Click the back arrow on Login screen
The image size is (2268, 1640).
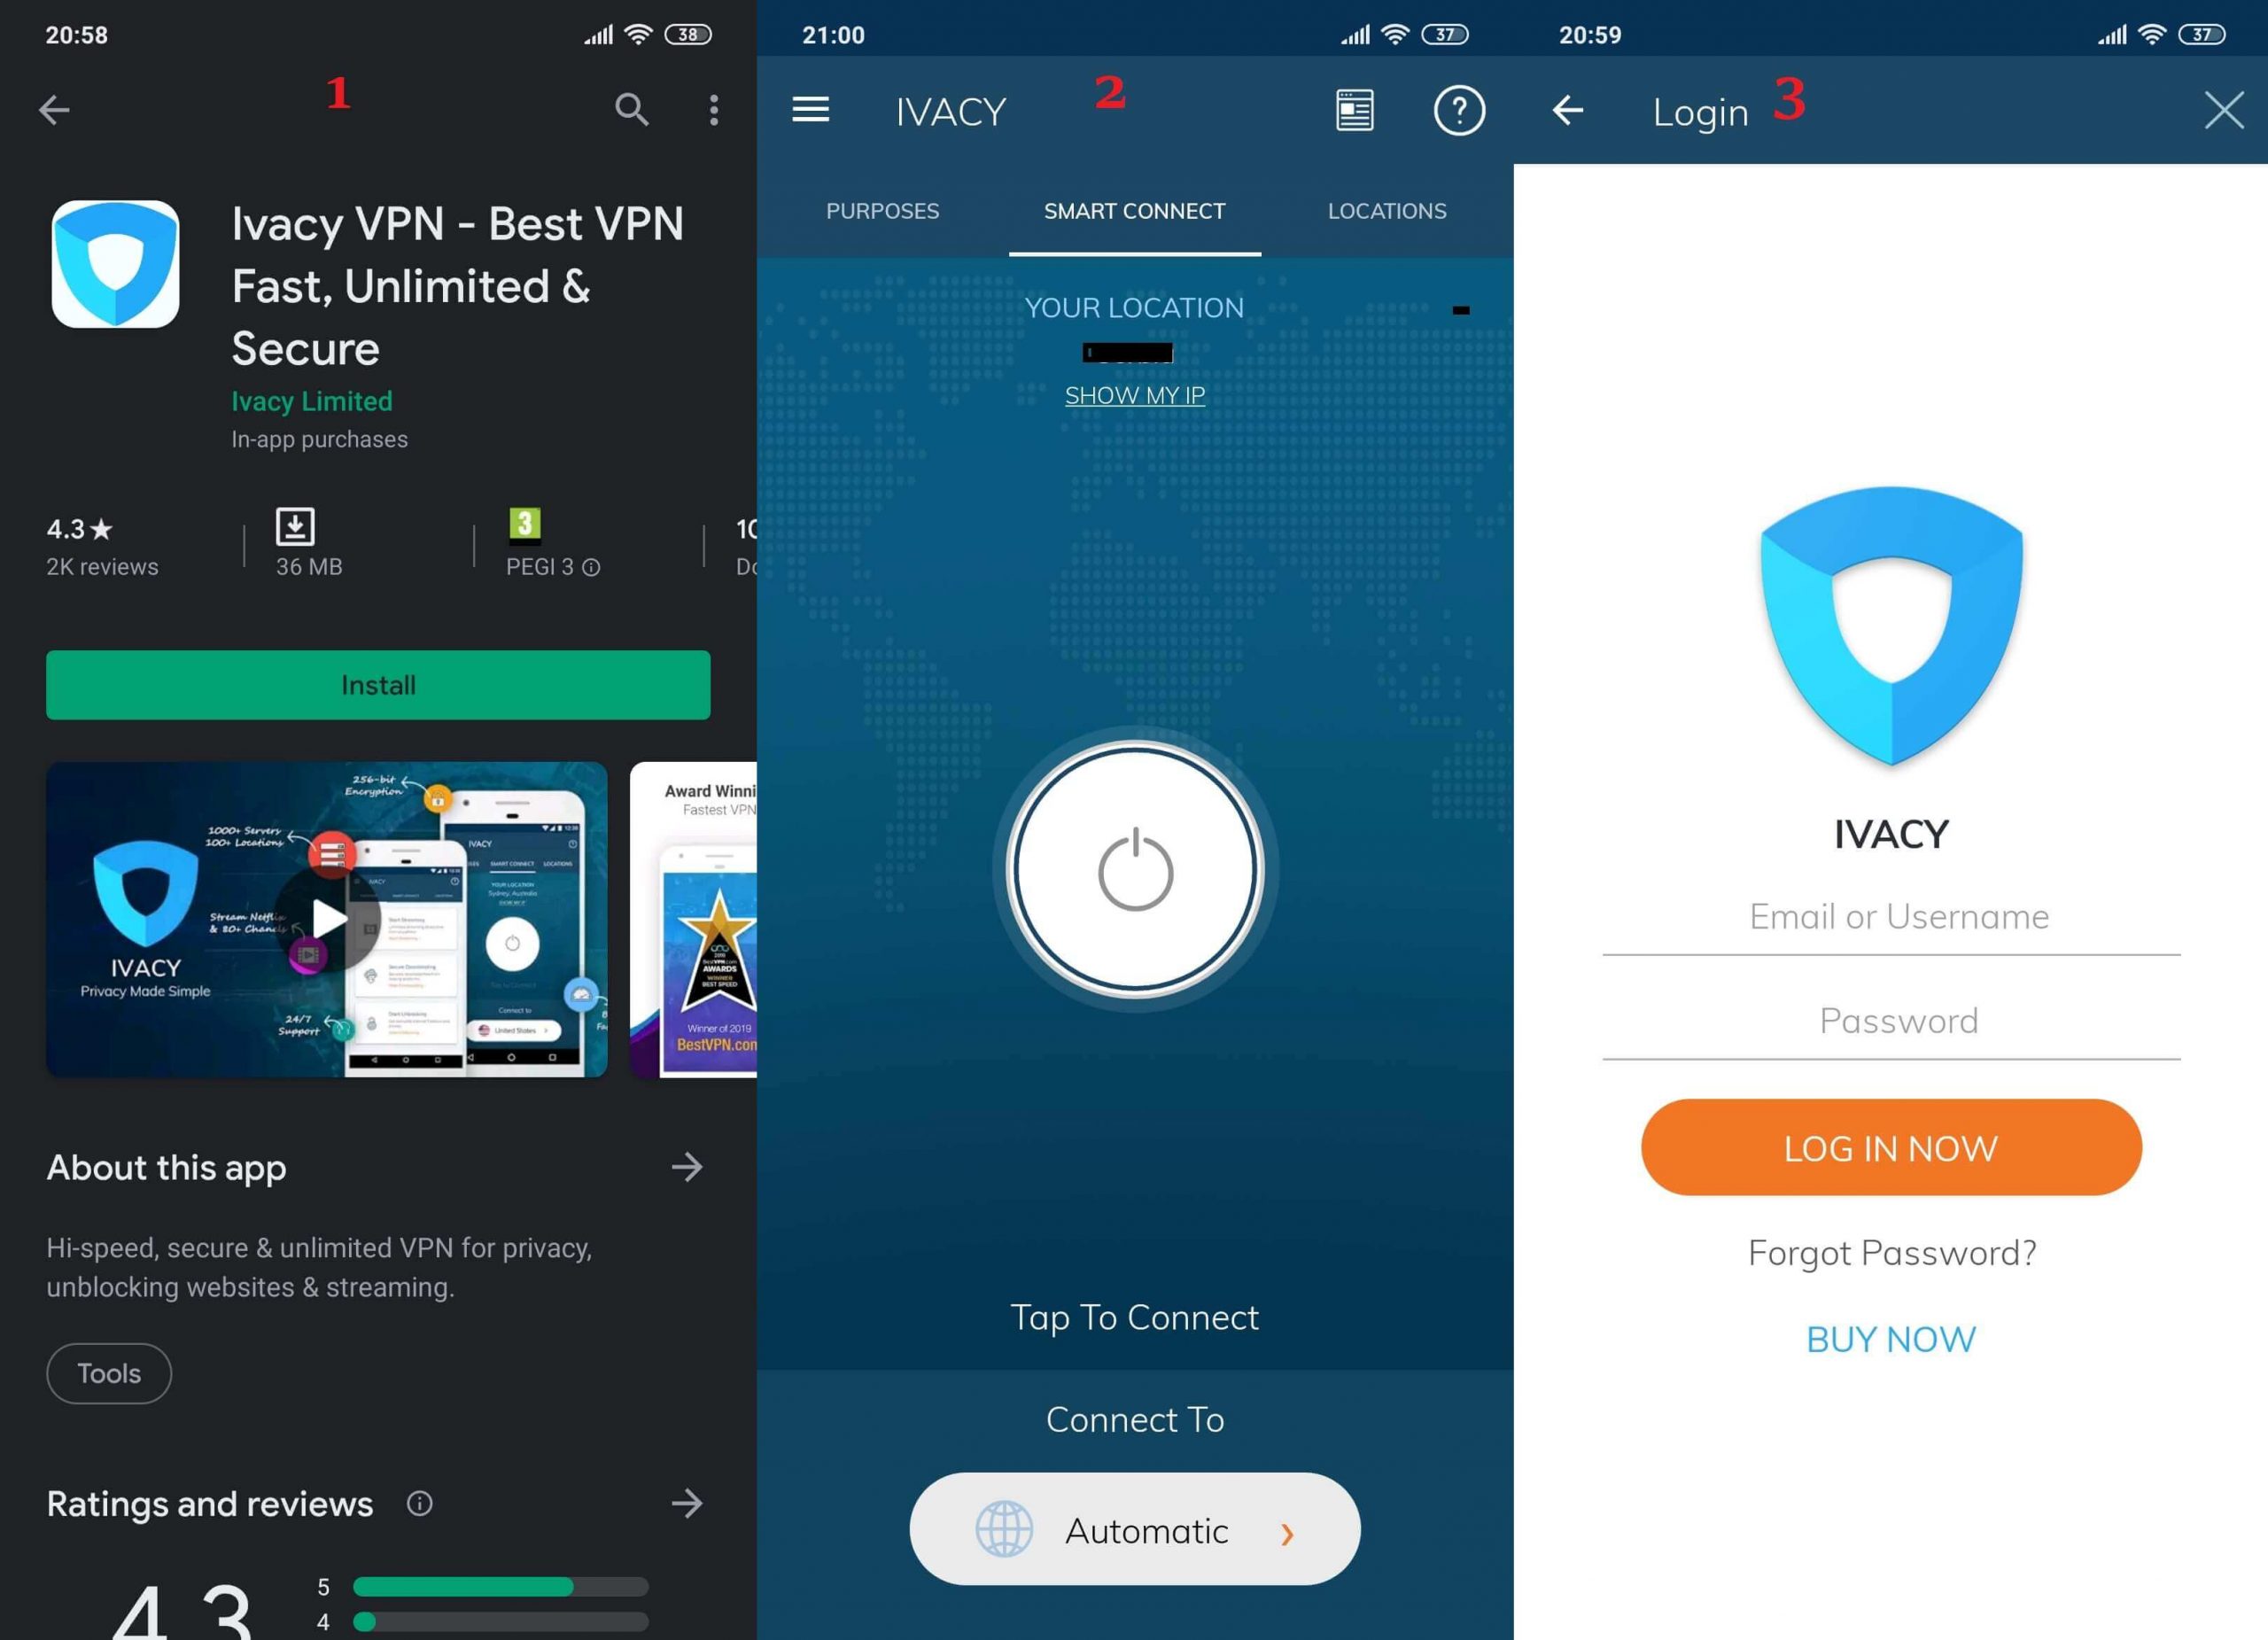(x=1569, y=109)
